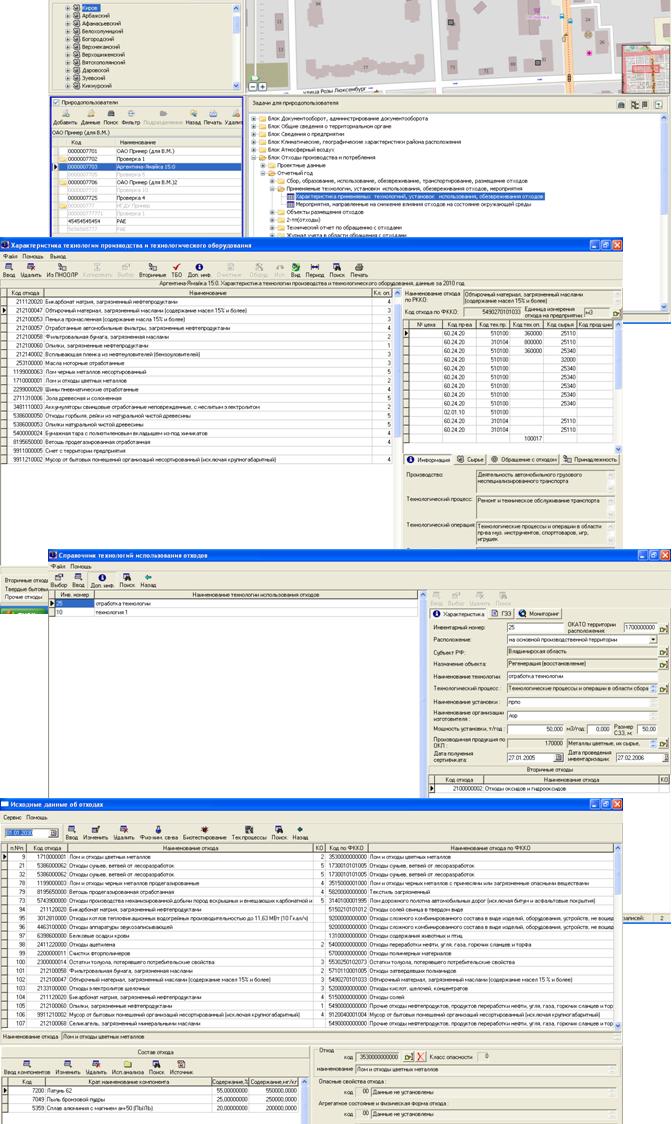Click the Из ПНООЛР toolbar button
This screenshot has height=1124, width=672.
click(63, 269)
